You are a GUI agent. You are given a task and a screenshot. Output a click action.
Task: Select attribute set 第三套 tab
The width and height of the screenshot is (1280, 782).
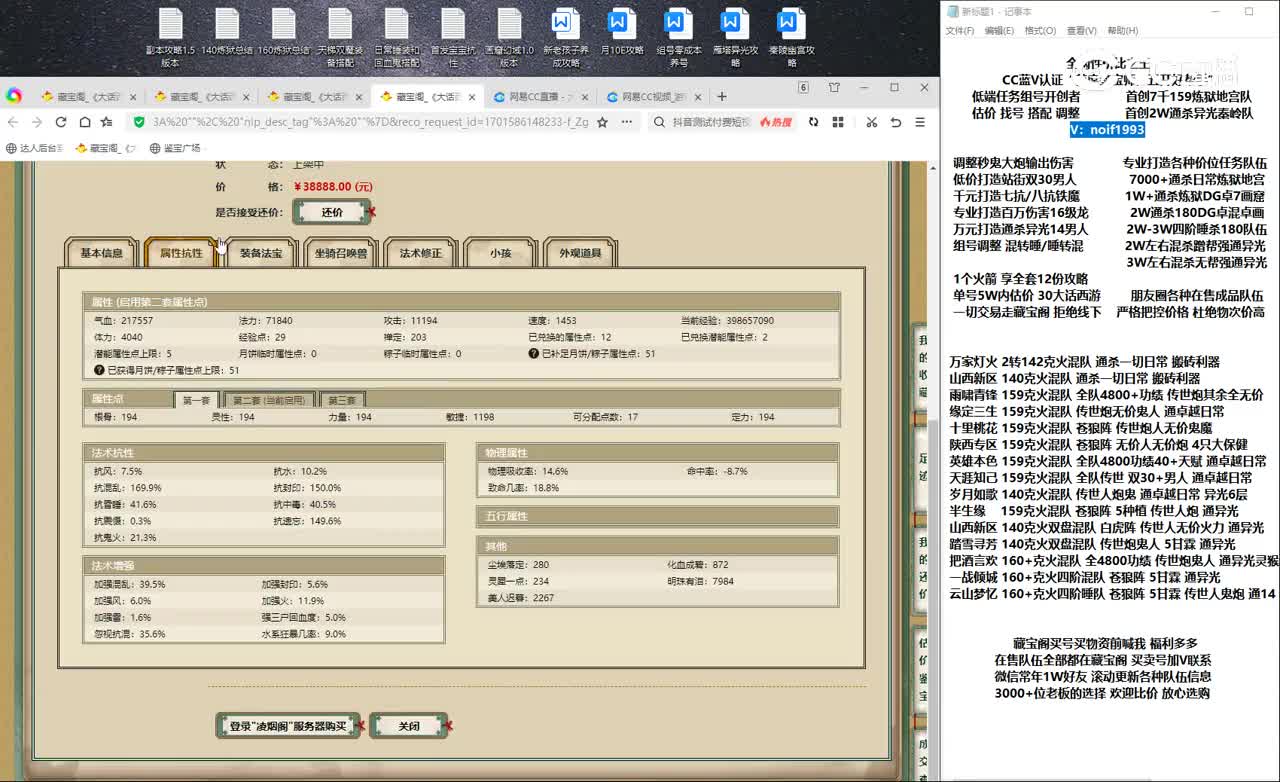click(x=341, y=400)
